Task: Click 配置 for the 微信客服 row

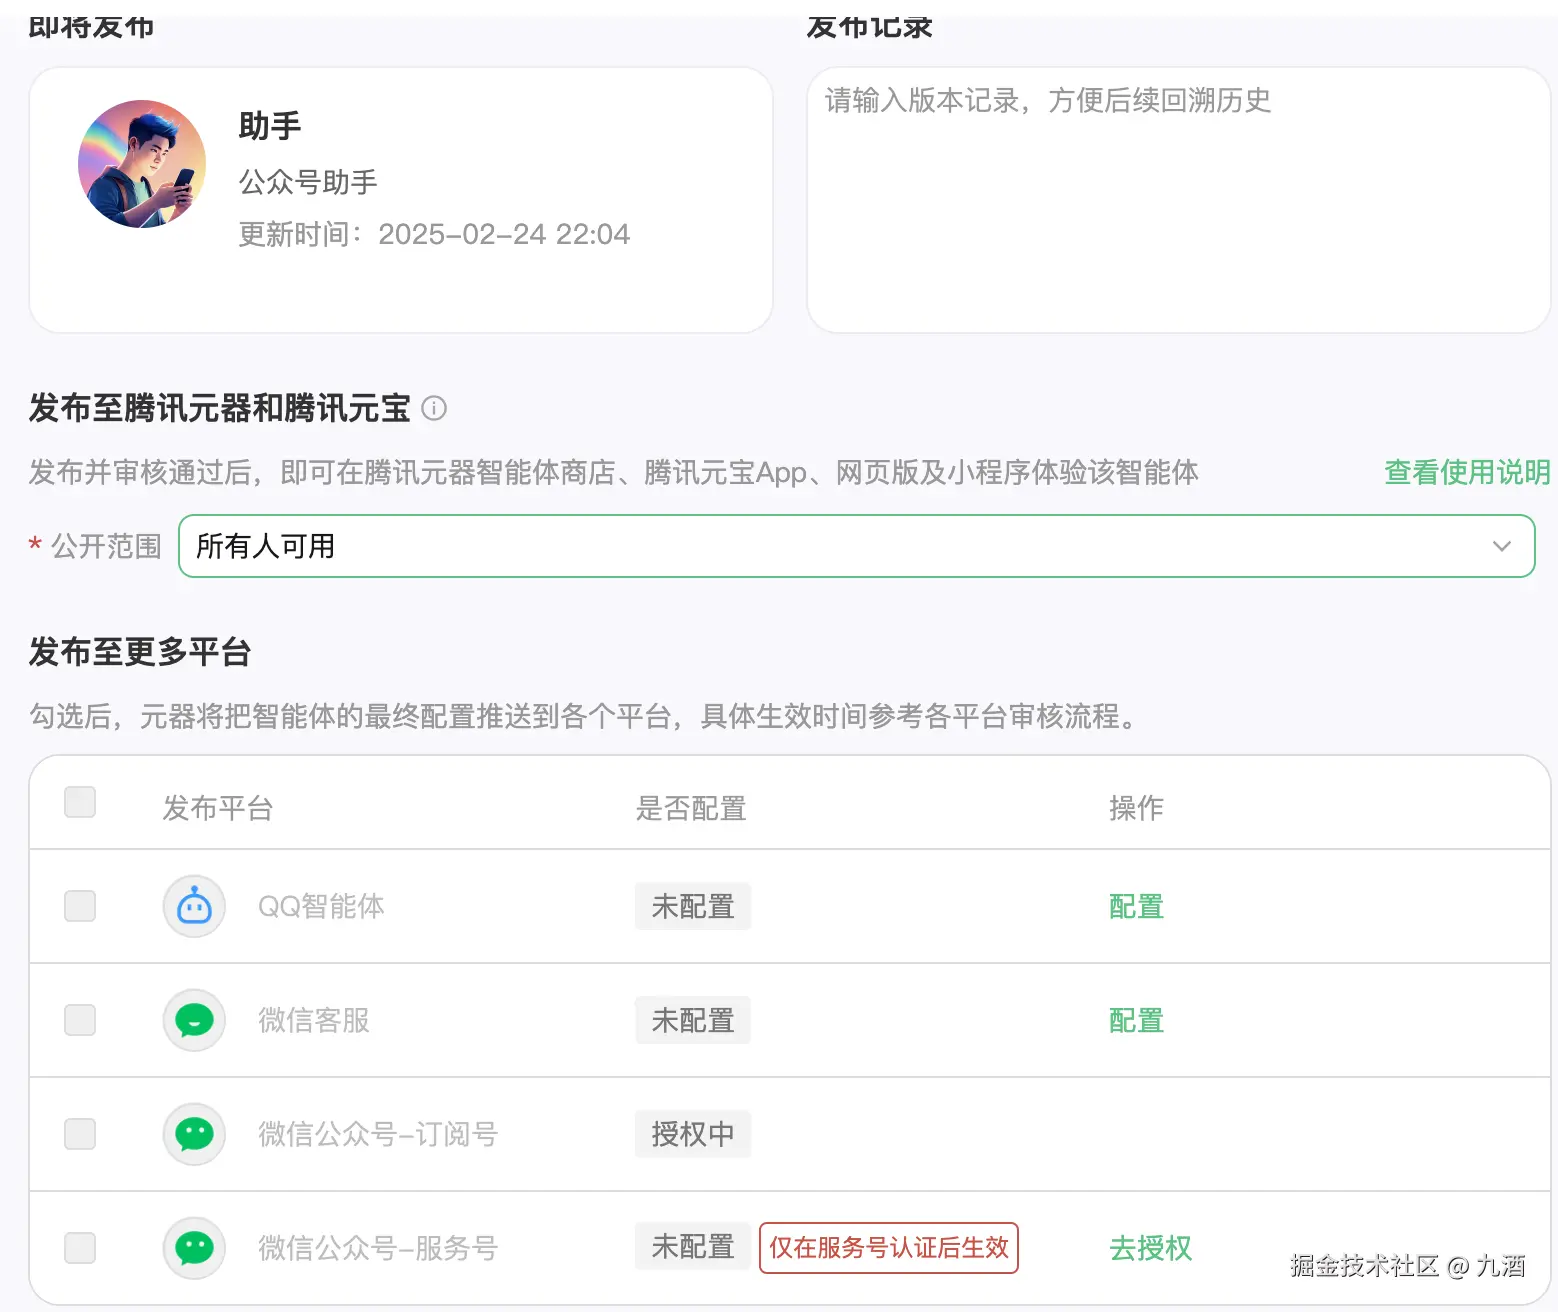Action: (1136, 1021)
